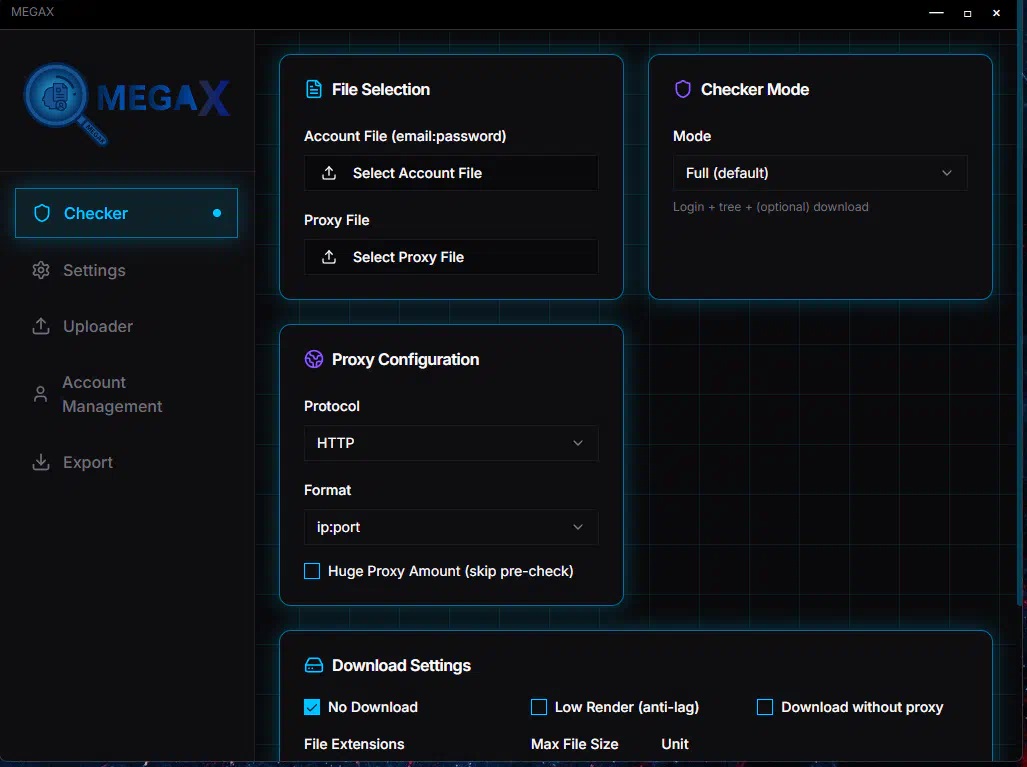Open the Mode dropdown showing Full (default)
The image size is (1027, 767).
(819, 173)
